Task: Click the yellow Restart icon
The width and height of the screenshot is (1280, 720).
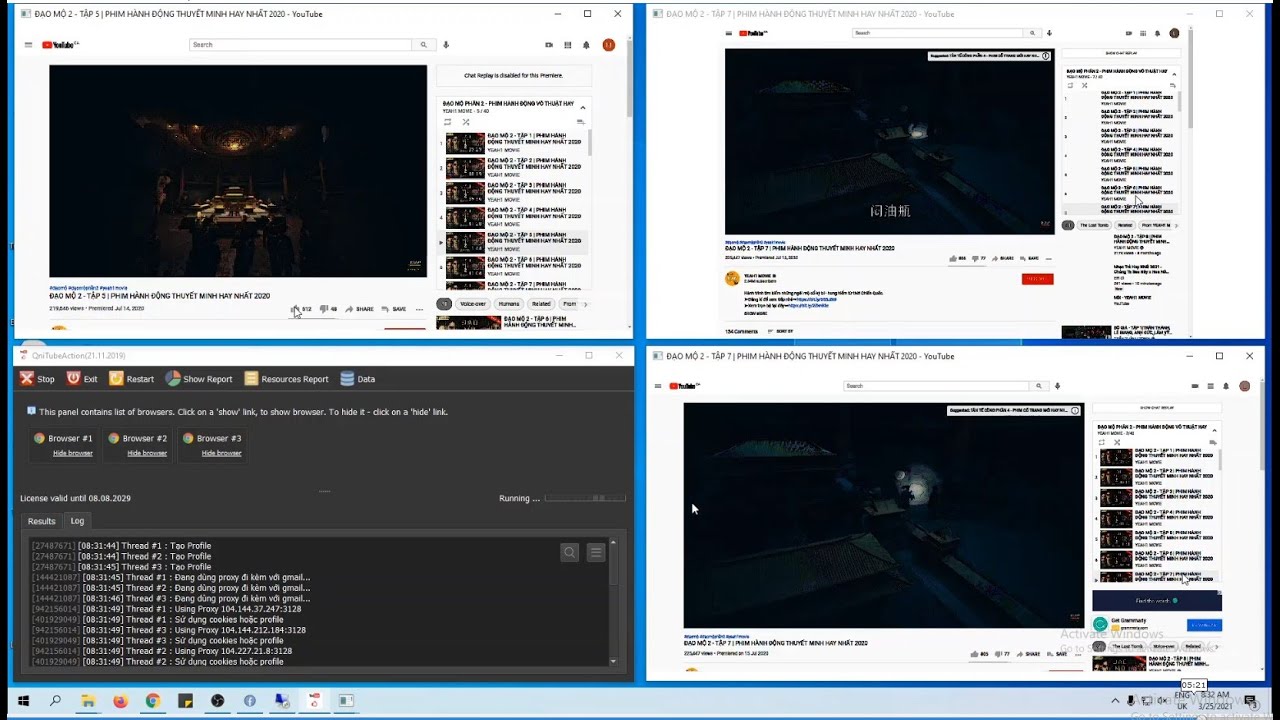Action: click(x=116, y=379)
